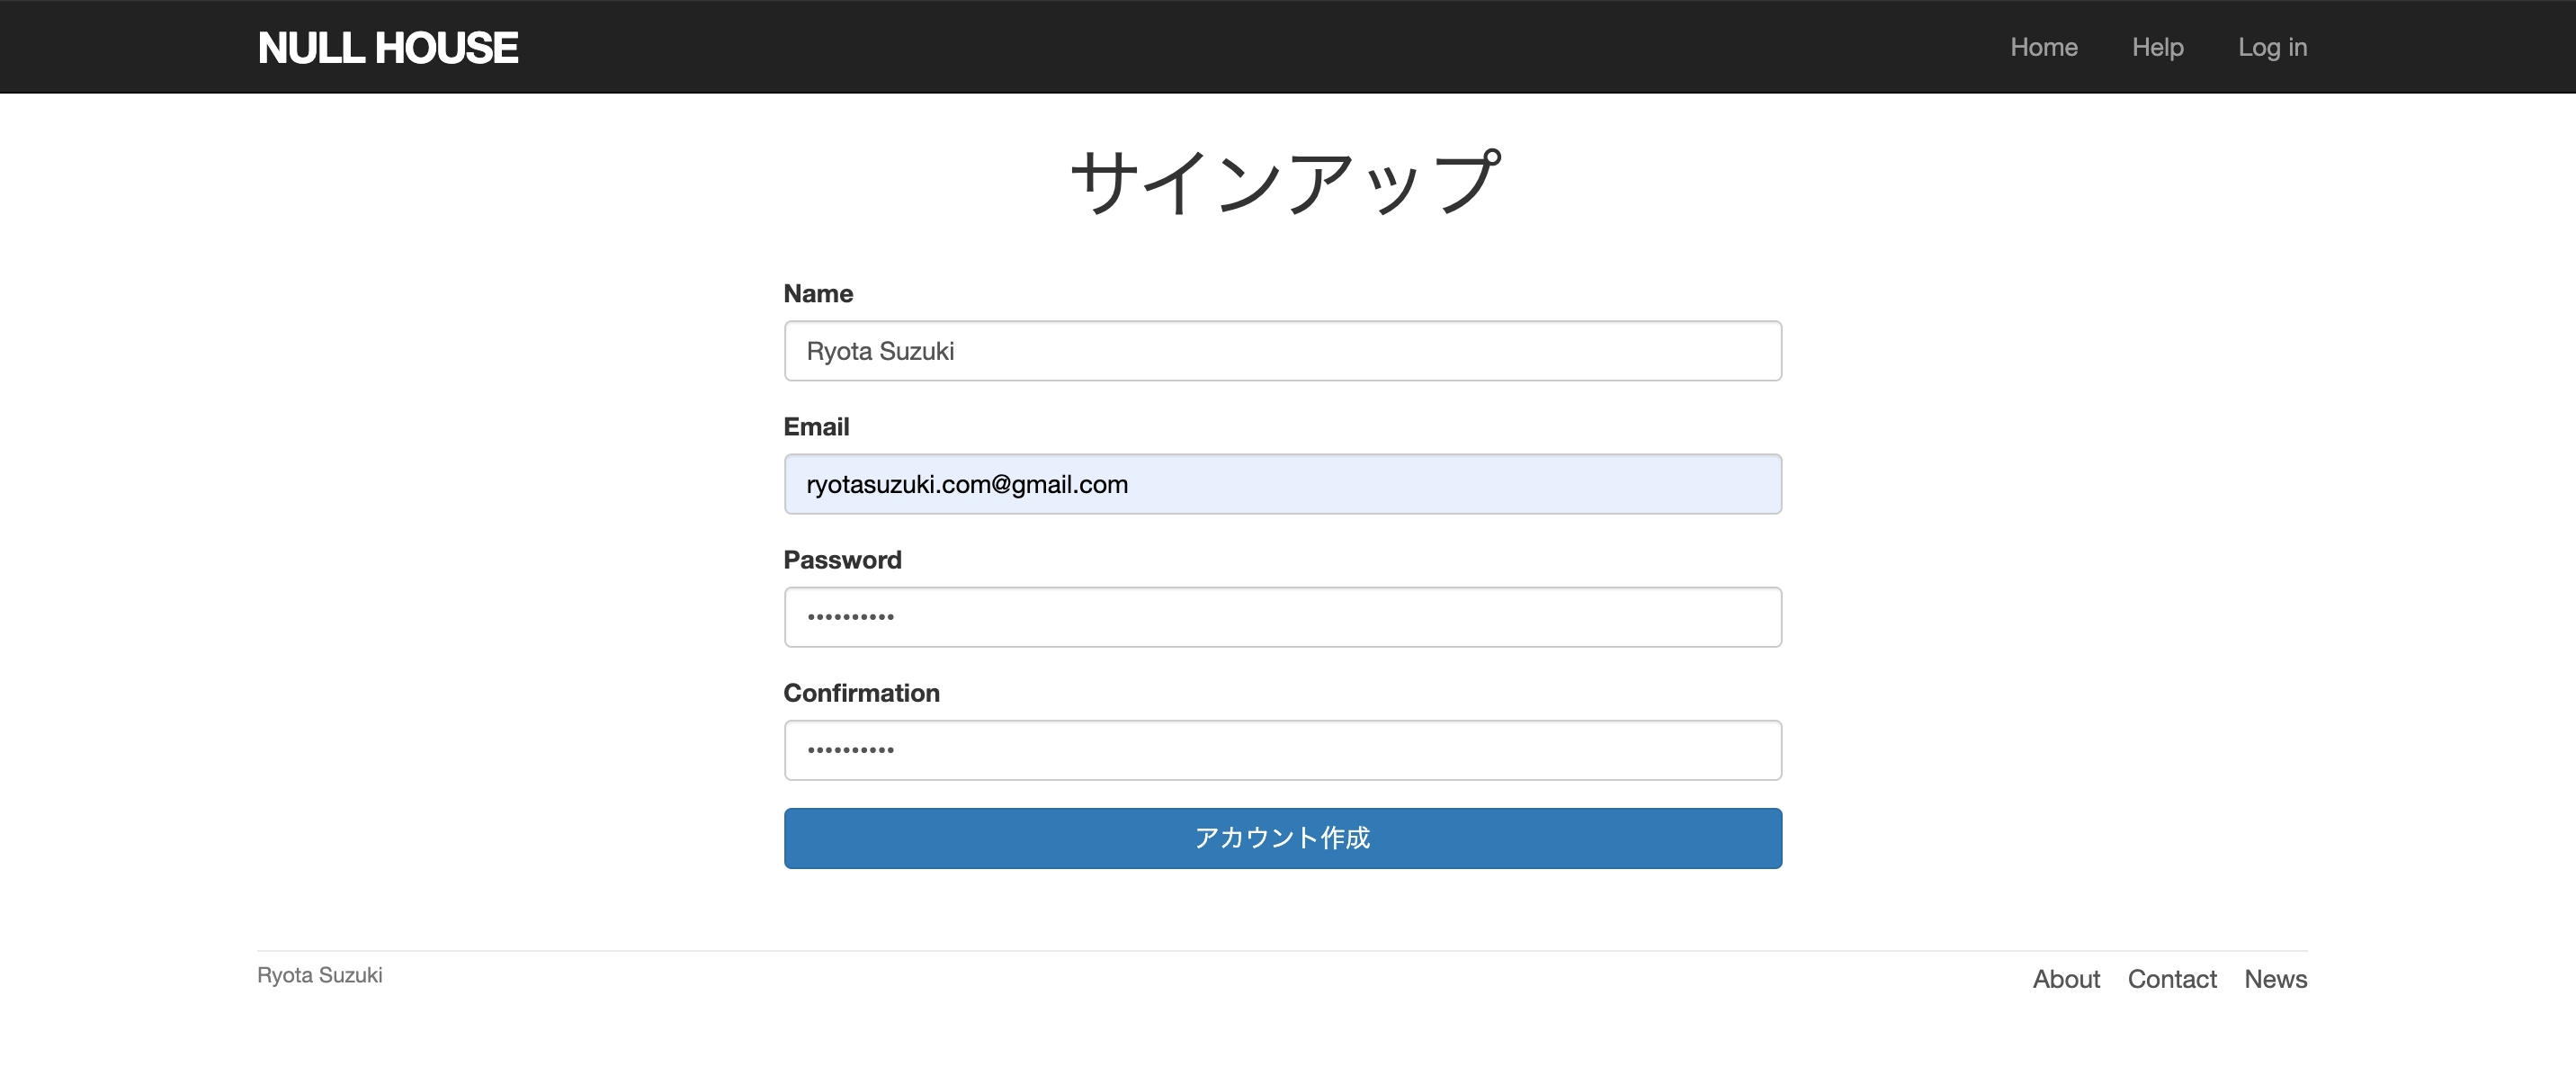Focus the Password input field
Screen dimensions: 2576x1085
click(1282, 616)
